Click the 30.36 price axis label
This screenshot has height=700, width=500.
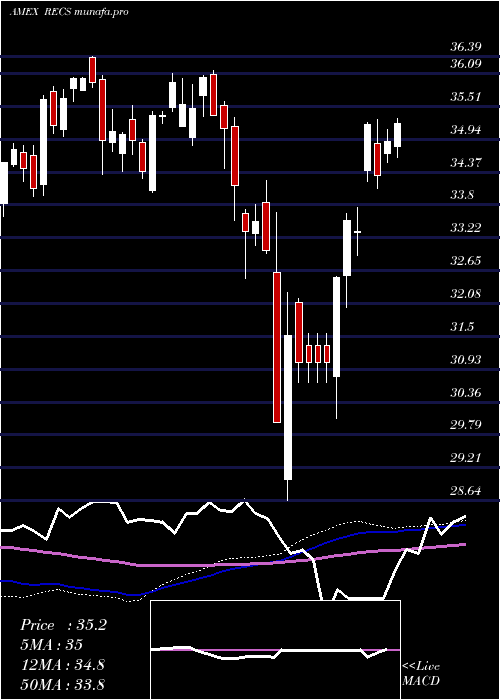click(466, 393)
